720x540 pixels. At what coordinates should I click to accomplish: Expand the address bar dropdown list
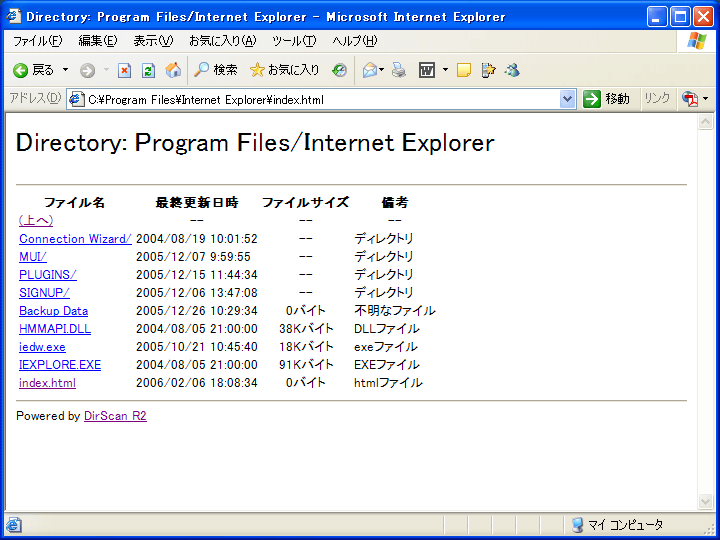[x=568, y=99]
